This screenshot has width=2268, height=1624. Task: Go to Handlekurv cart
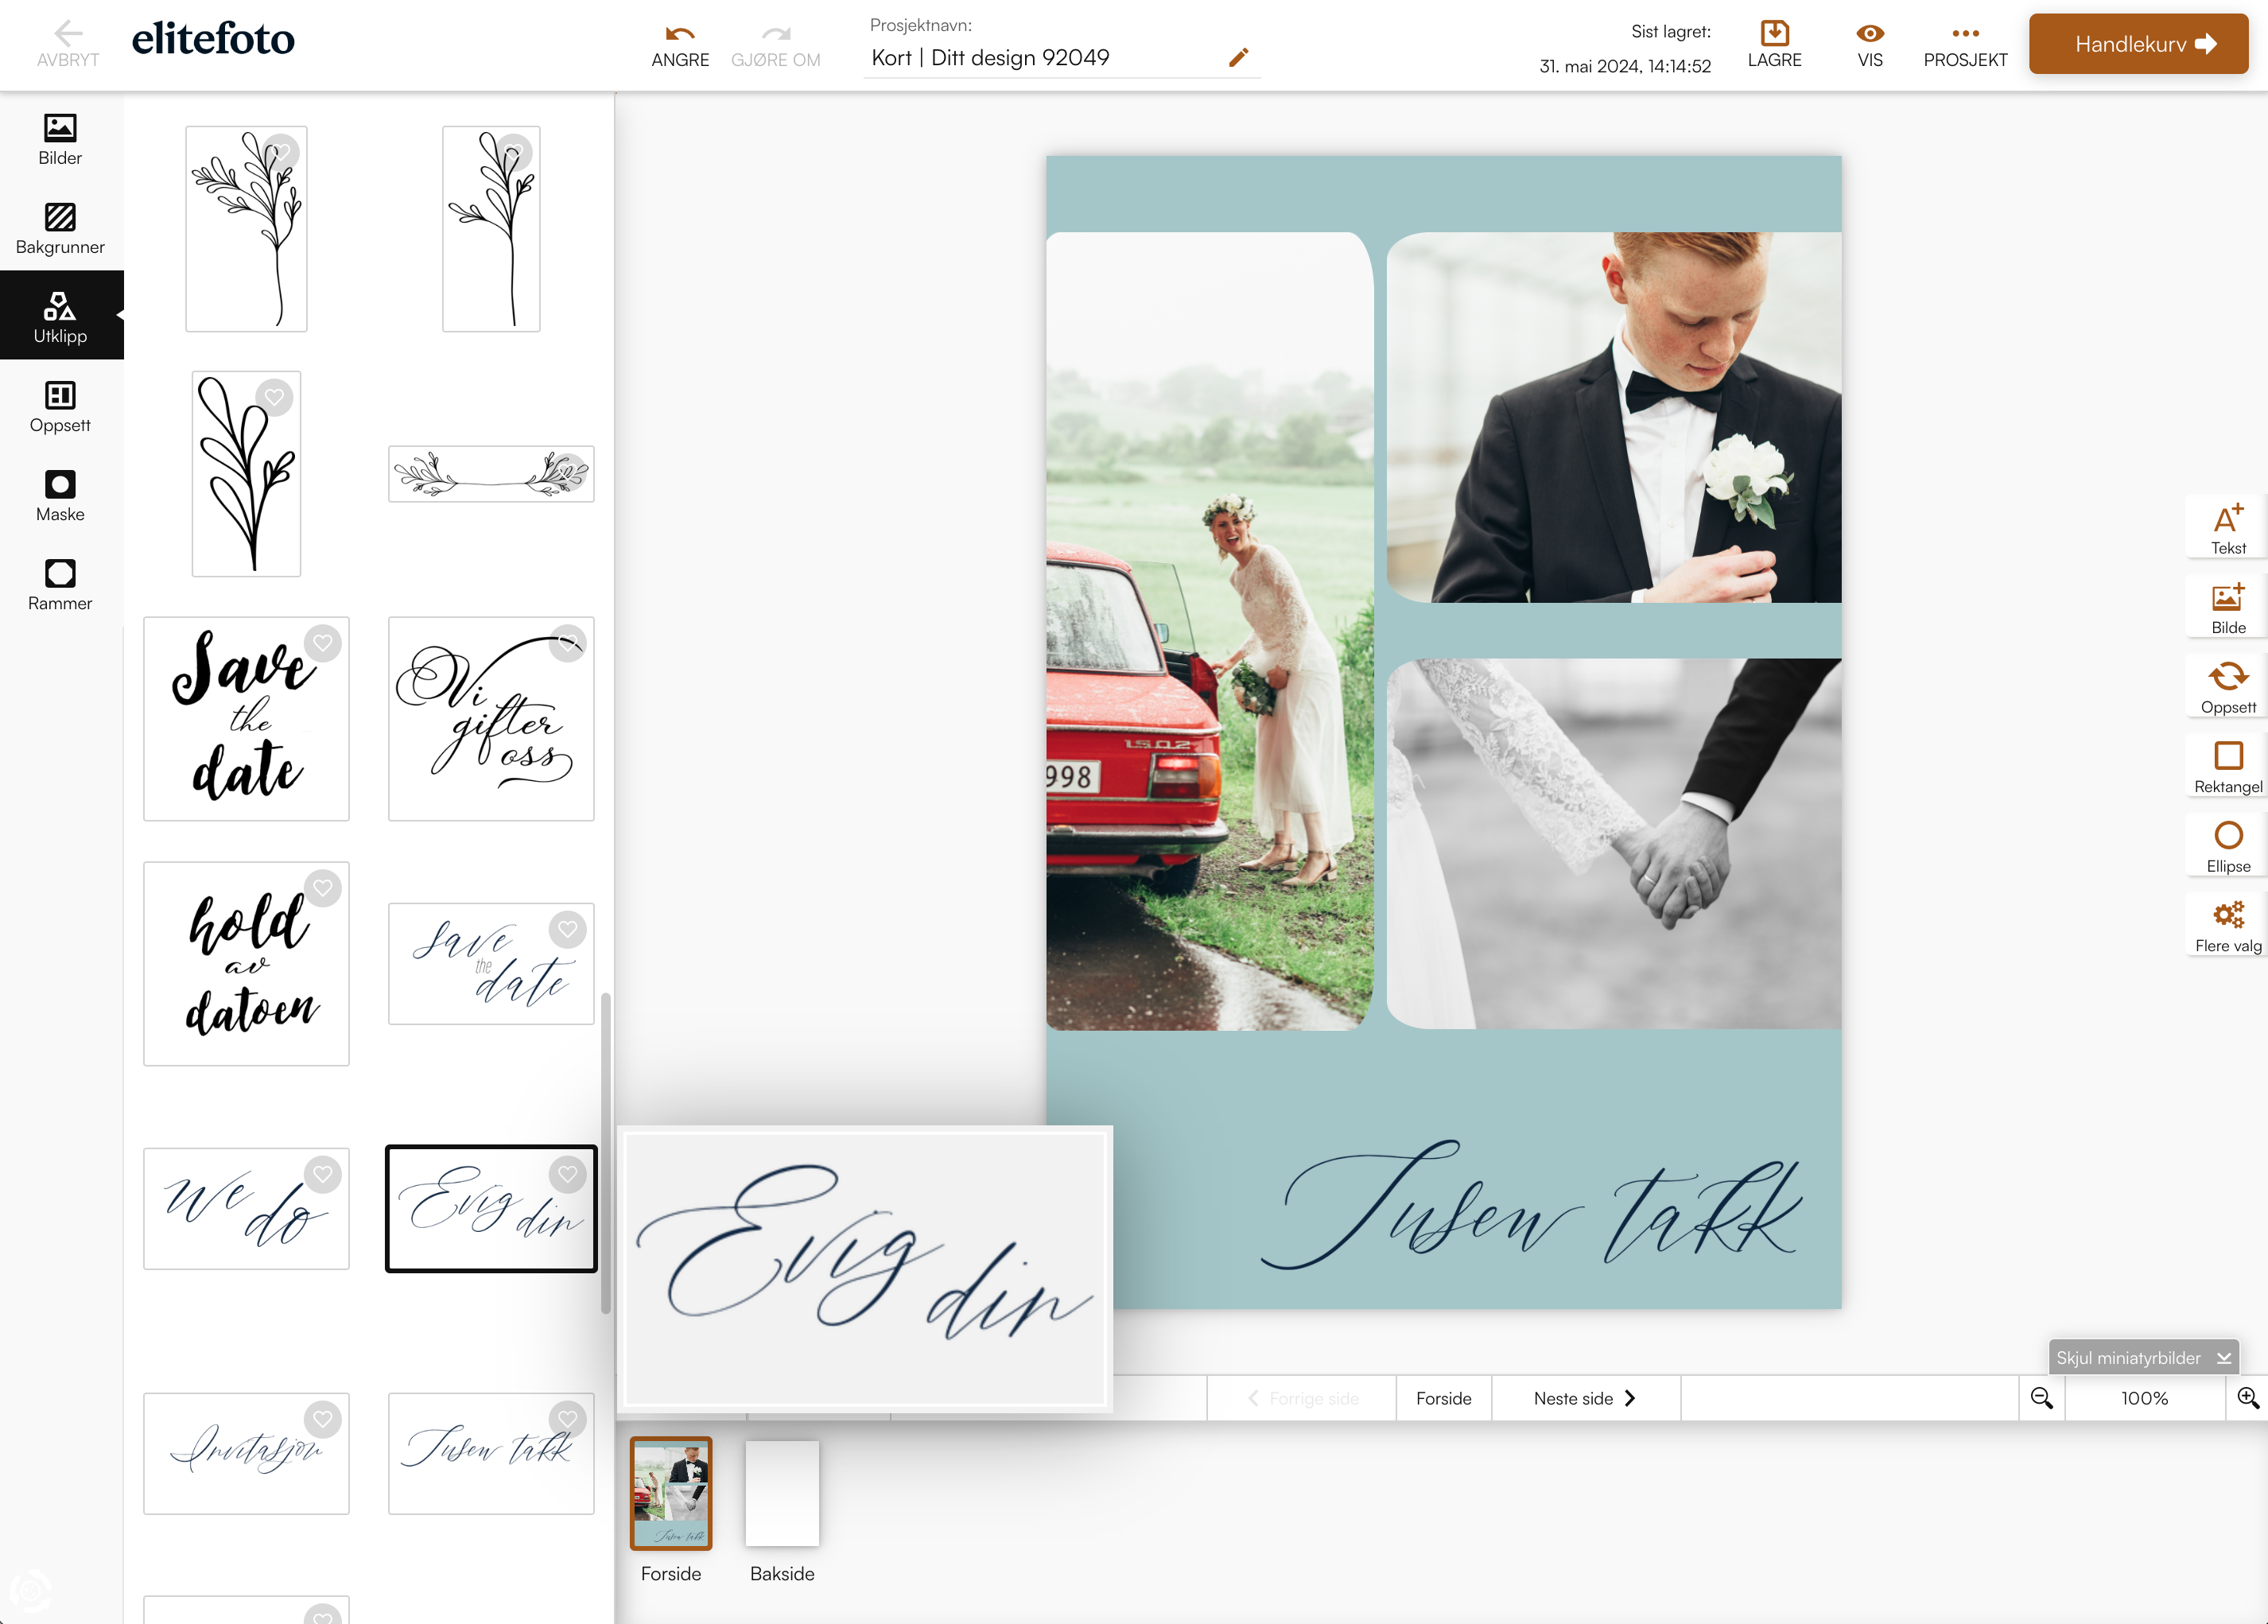2138,44
